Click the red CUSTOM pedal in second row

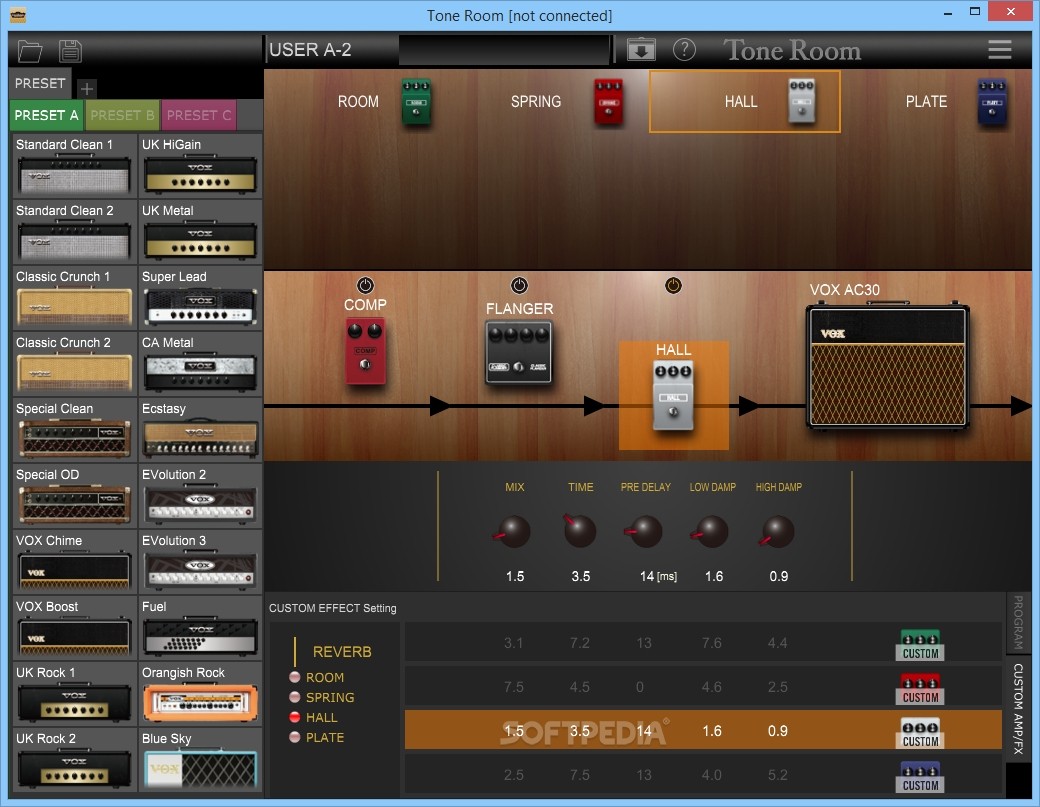(x=921, y=689)
